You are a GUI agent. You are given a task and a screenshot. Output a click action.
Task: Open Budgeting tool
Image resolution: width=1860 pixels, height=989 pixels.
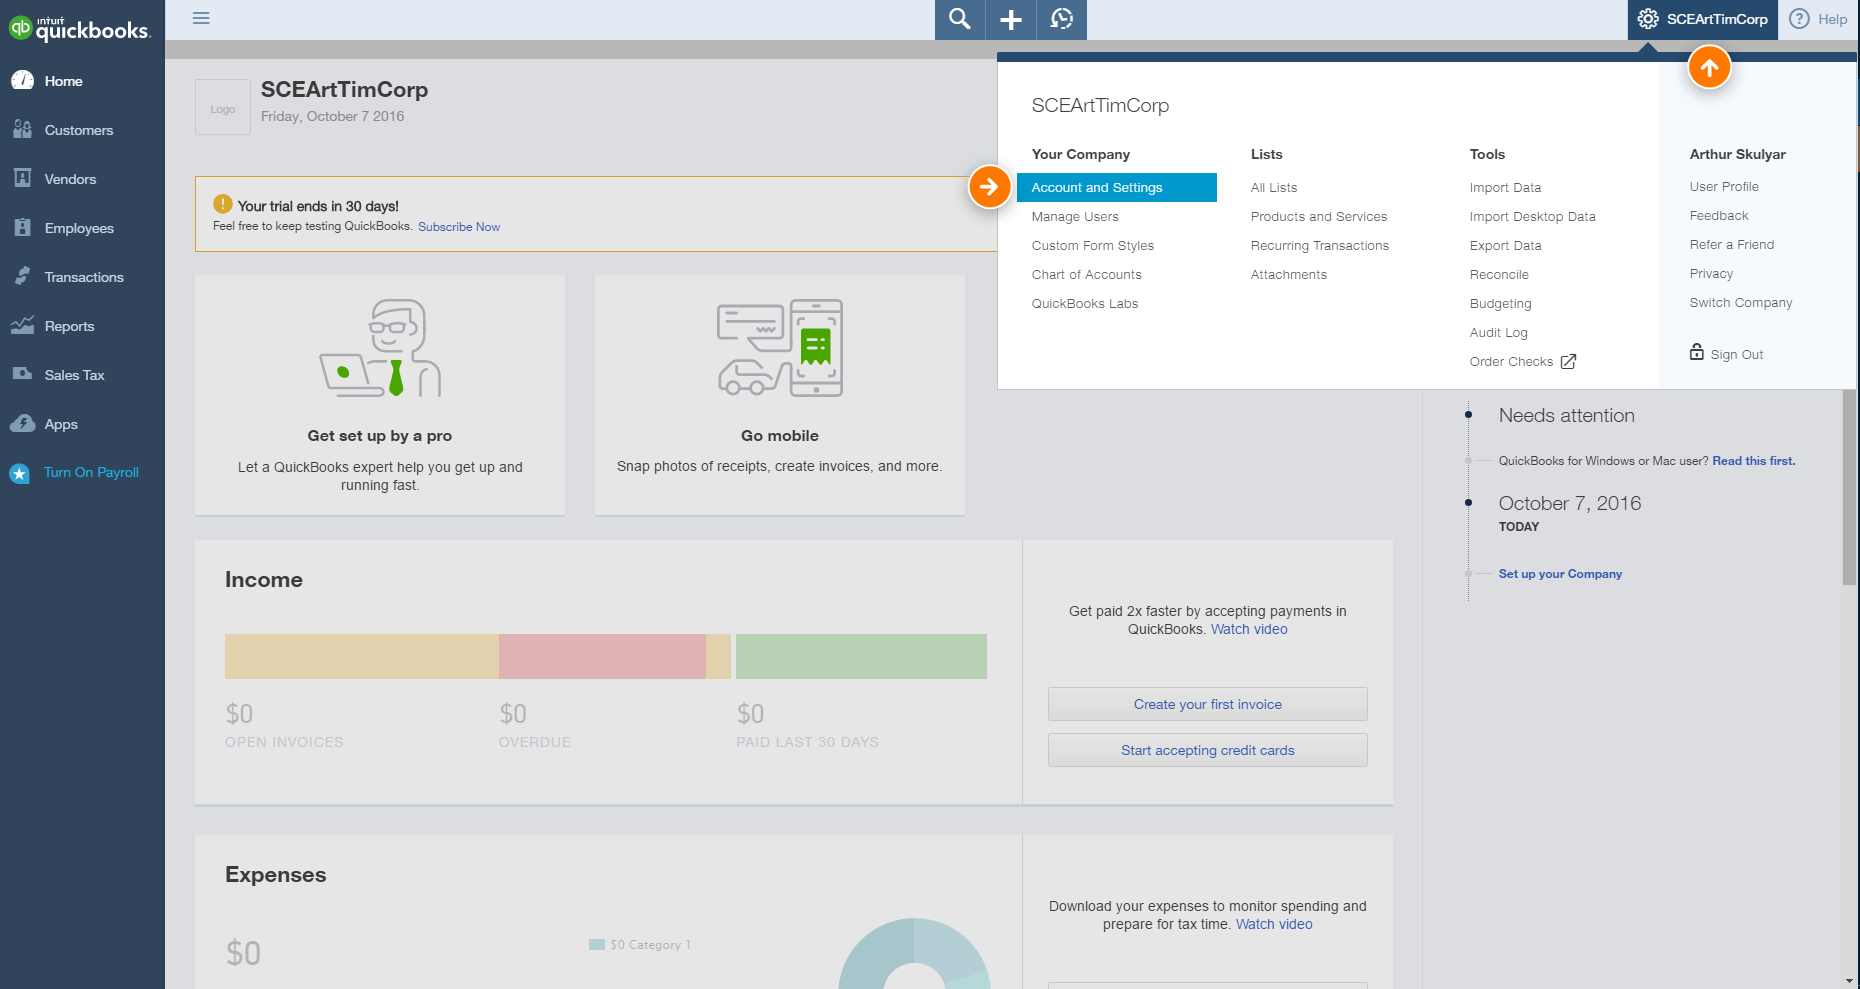1501,303
